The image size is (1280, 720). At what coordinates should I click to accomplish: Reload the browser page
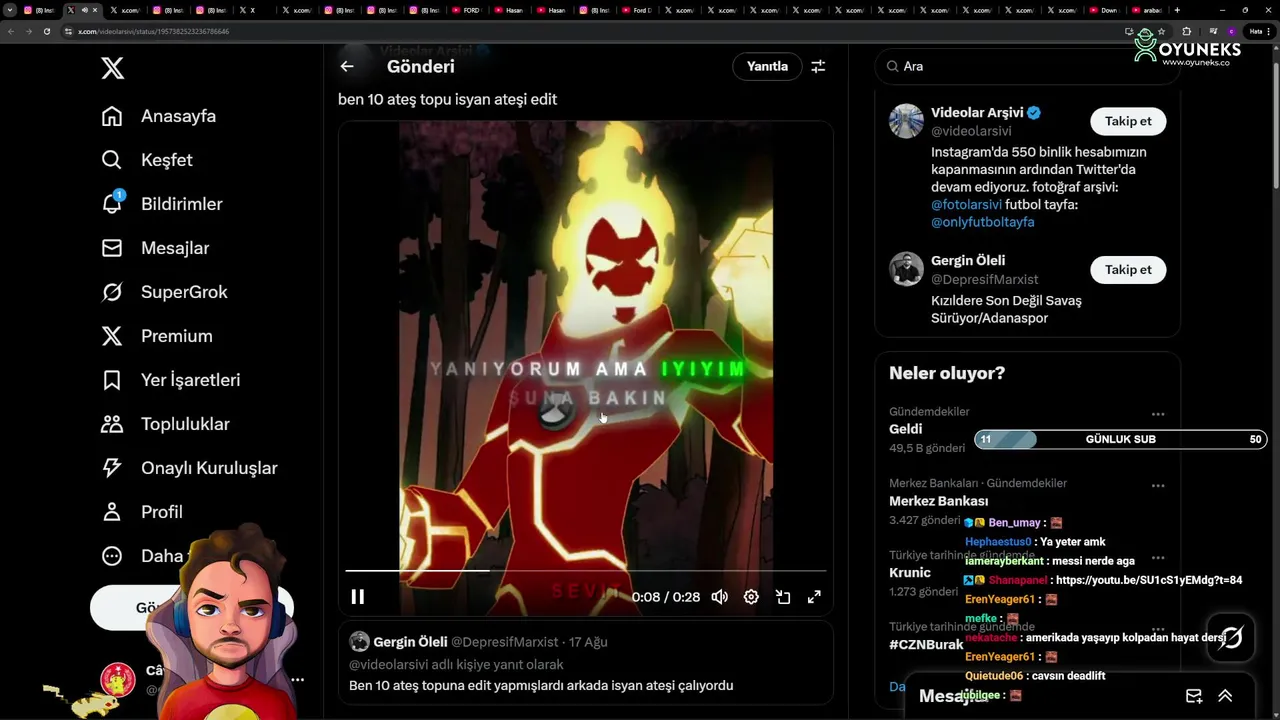(x=46, y=31)
